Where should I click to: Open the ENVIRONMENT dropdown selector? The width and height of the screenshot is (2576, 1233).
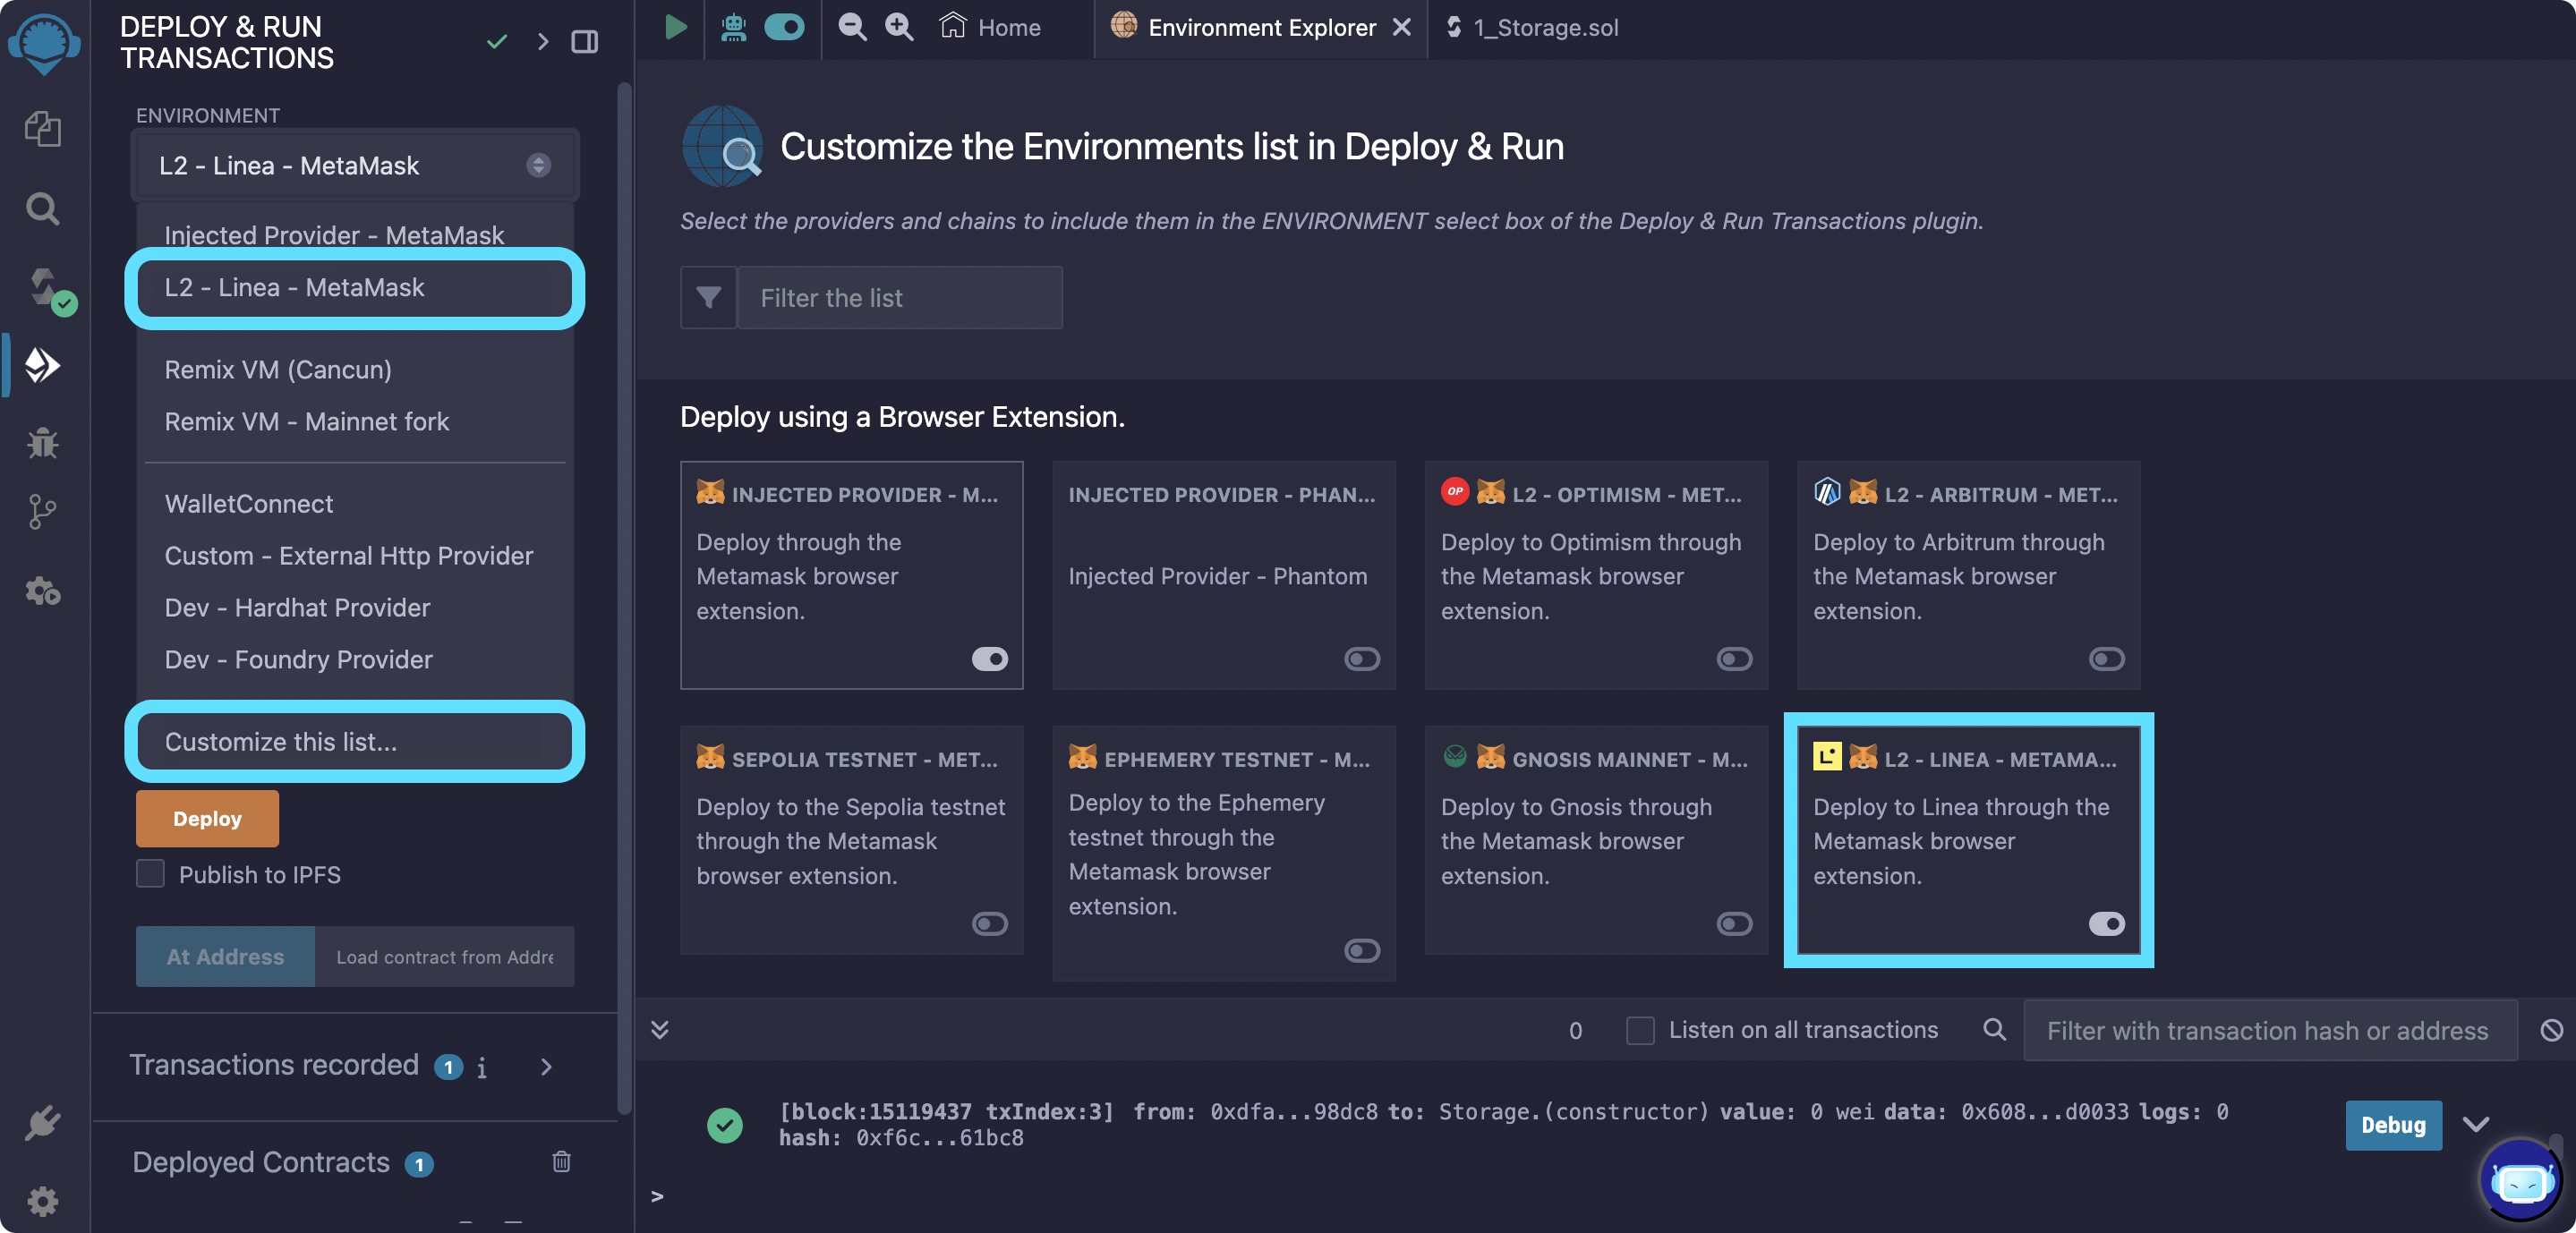coord(354,165)
